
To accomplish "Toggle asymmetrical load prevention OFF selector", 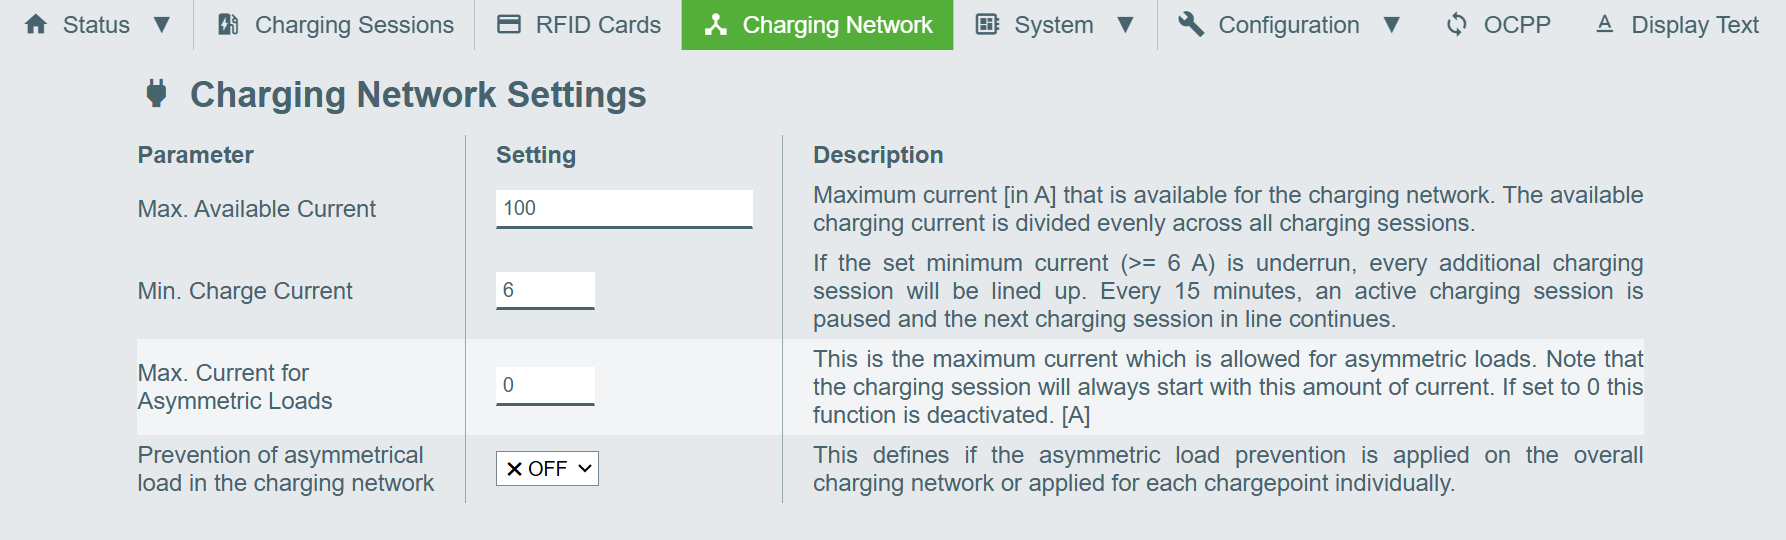I will coord(547,468).
